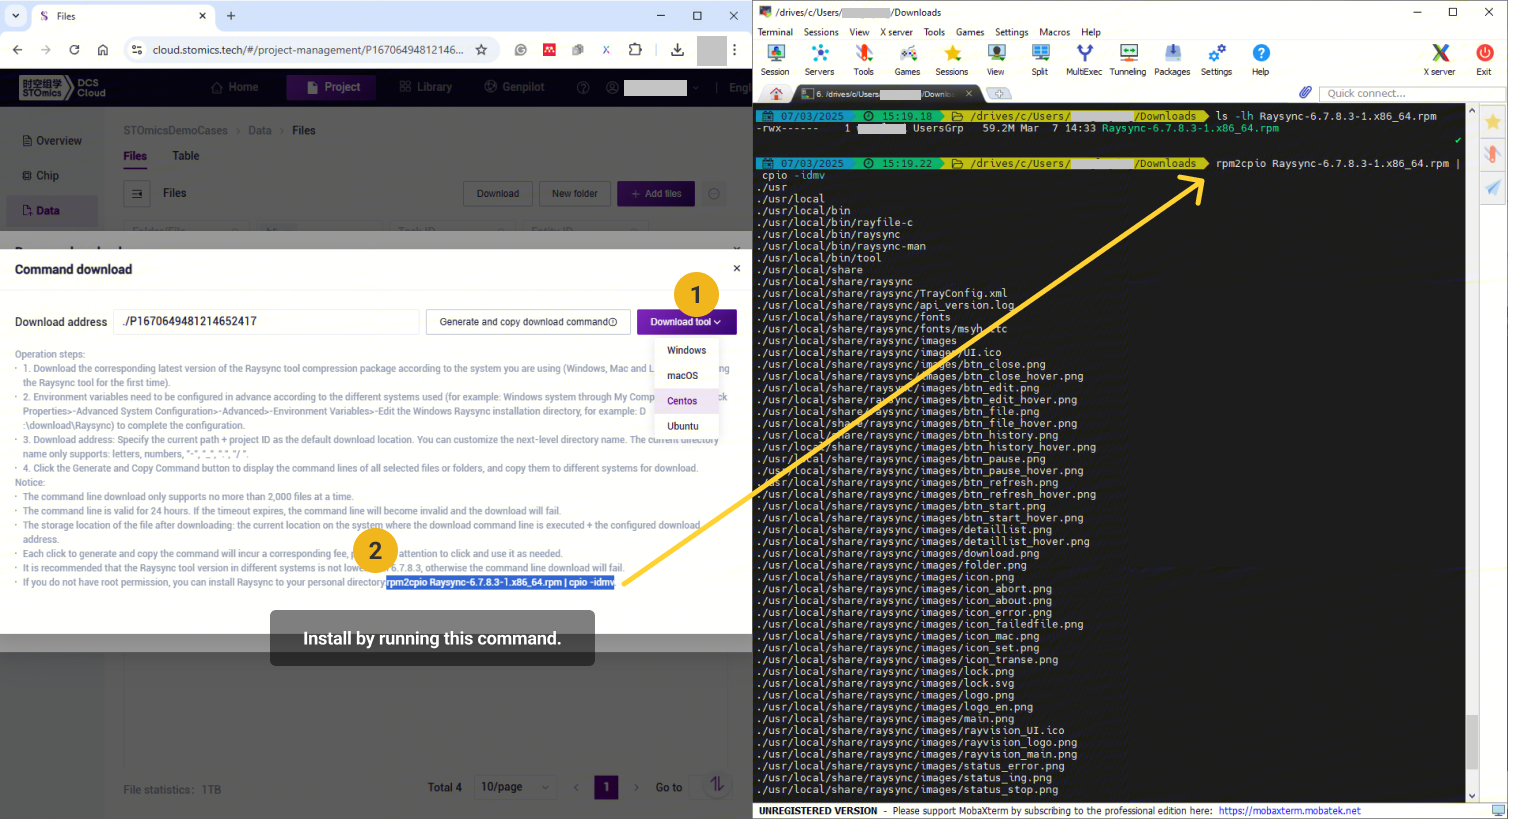1517x819 pixels.
Task: Select the Project nav tab
Action: click(x=333, y=87)
